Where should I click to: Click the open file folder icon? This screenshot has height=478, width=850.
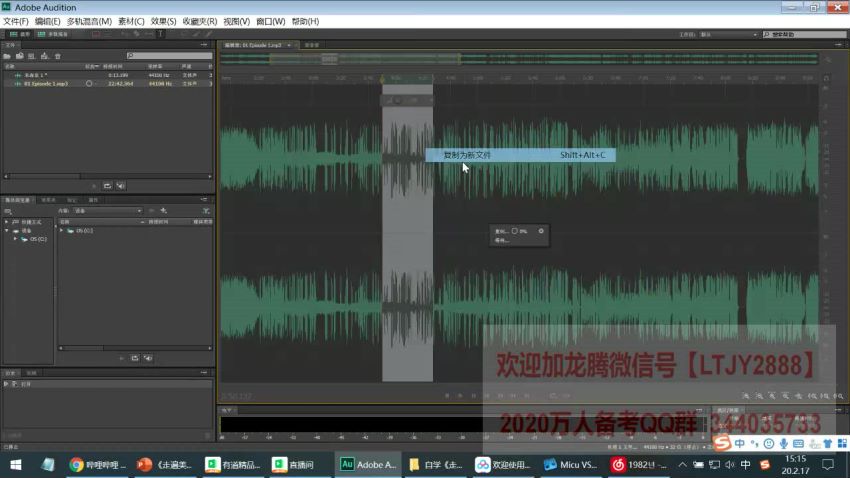click(7, 56)
